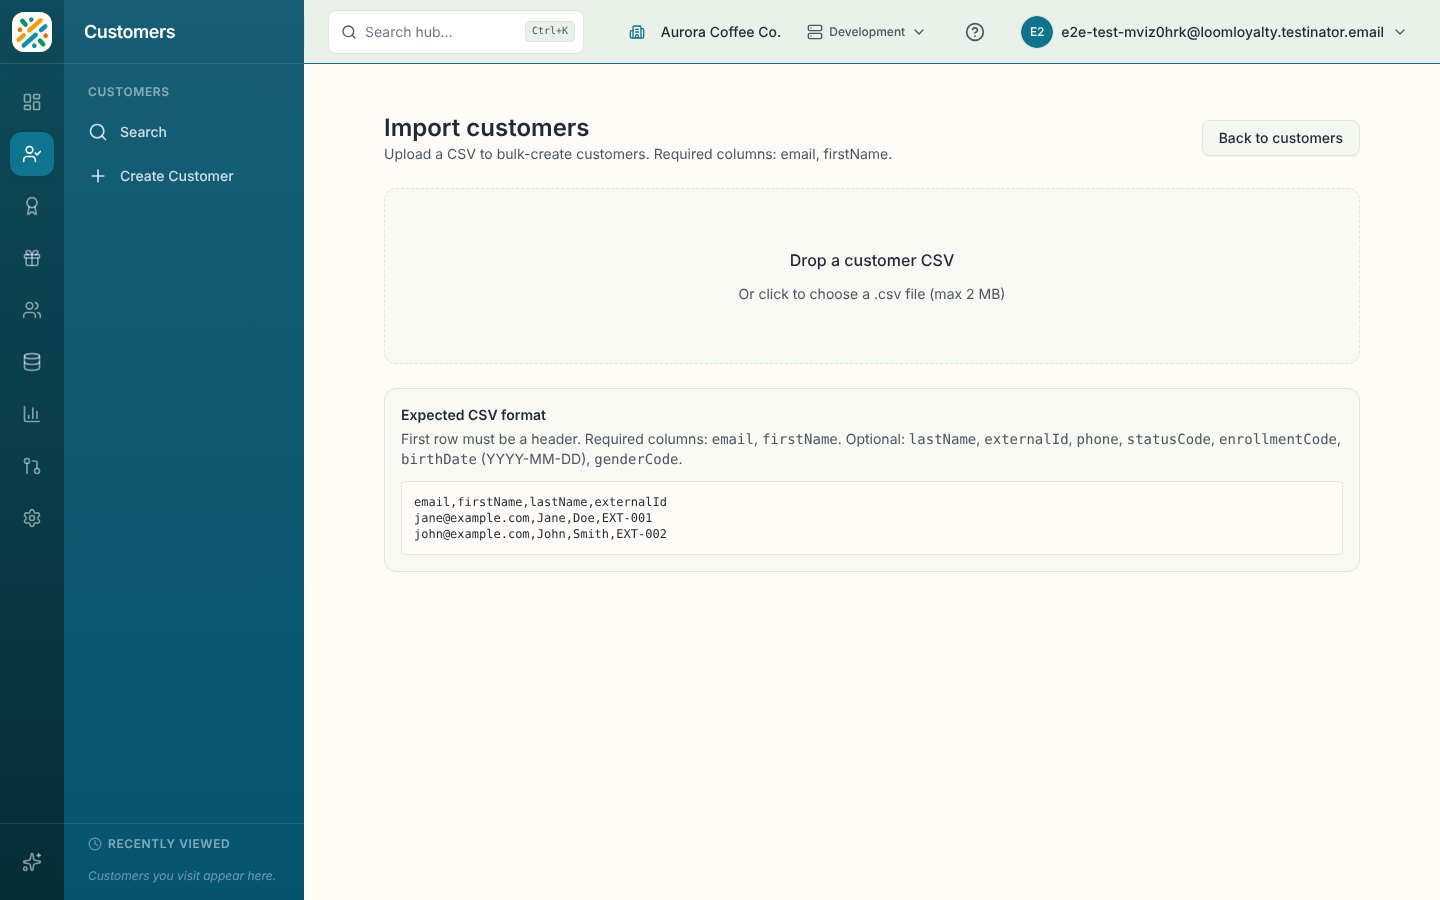Click the sample CSV code block
The width and height of the screenshot is (1440, 900).
pos(872,518)
